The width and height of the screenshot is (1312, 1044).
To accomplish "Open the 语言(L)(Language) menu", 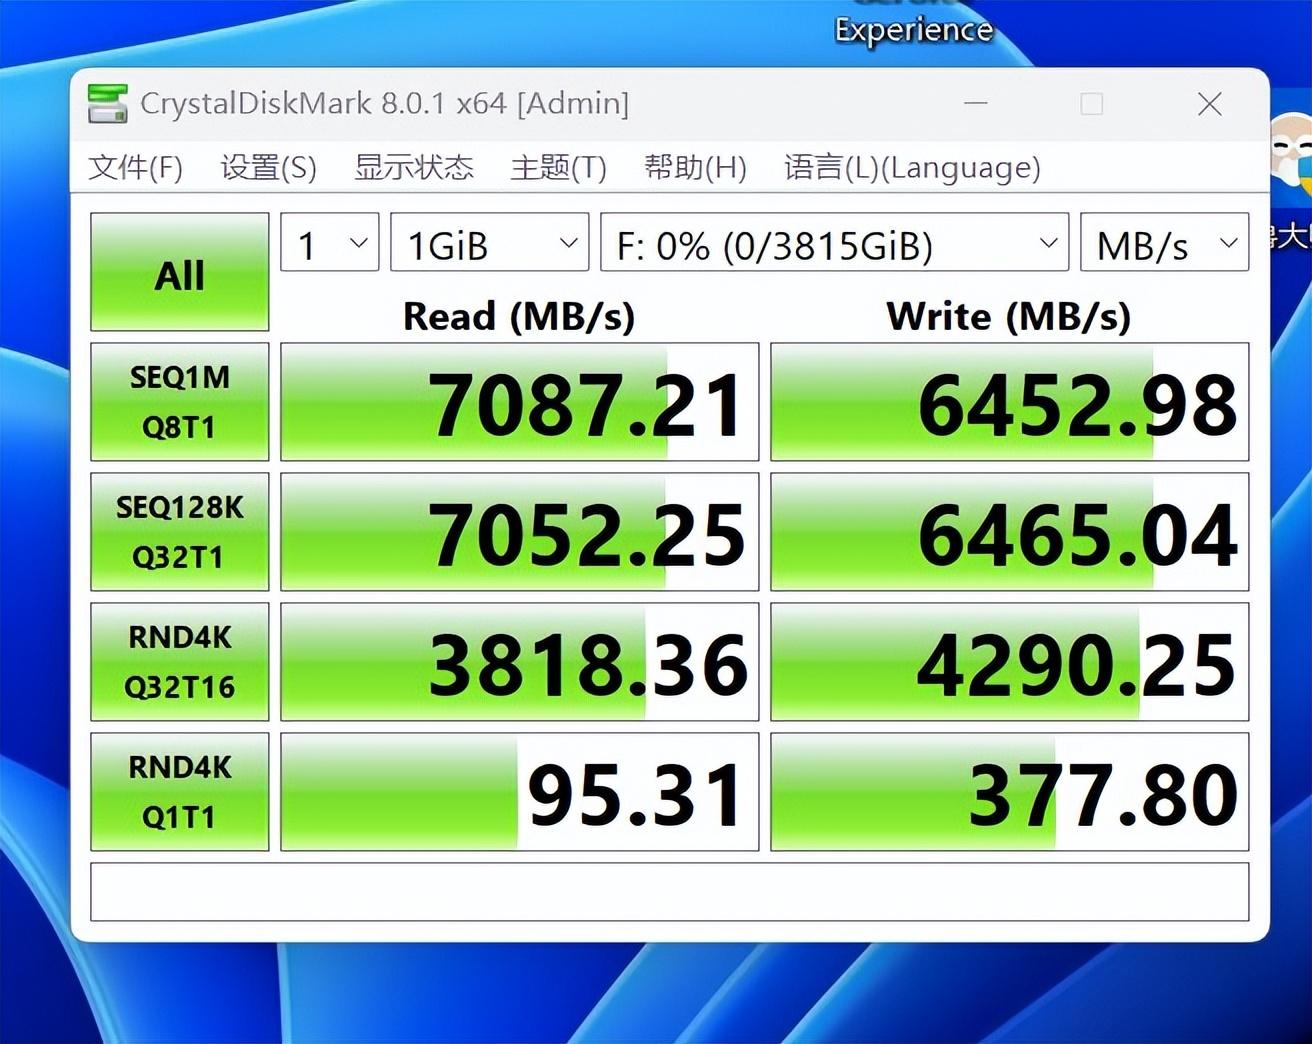I will [x=912, y=167].
